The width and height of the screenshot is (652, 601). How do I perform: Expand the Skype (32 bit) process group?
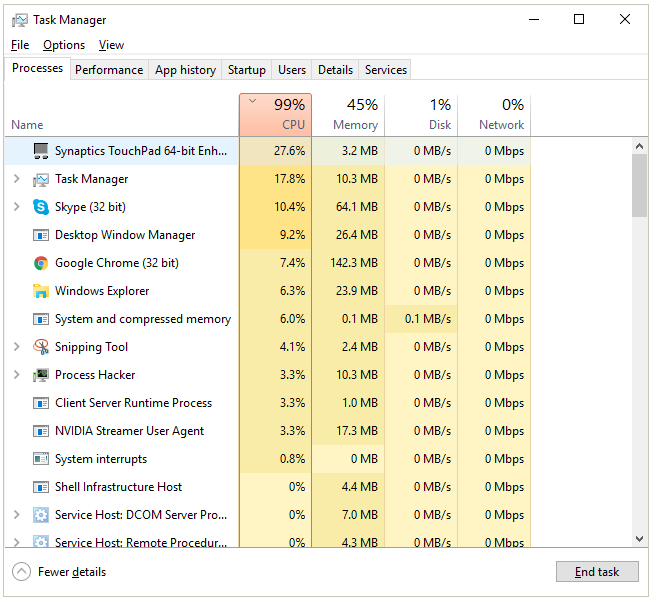point(17,207)
